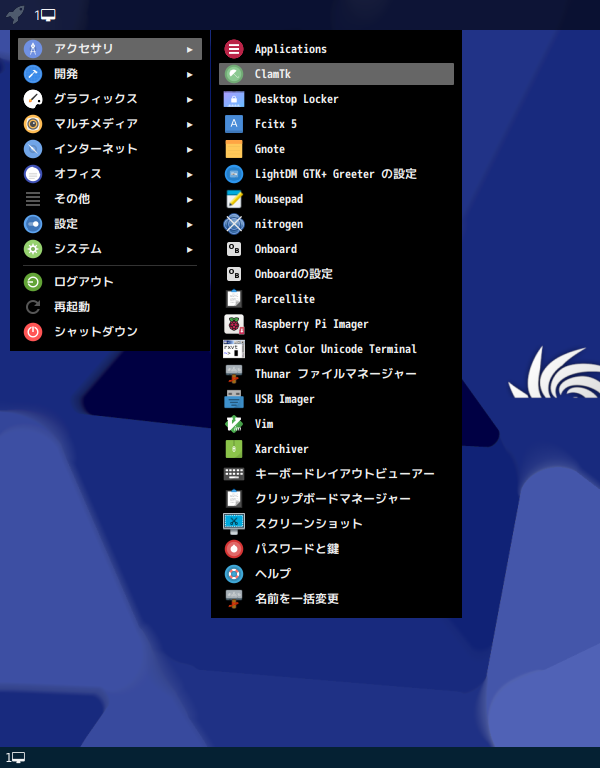
Task: Click the rocket launcher icon in top panel
Action: 15,15
